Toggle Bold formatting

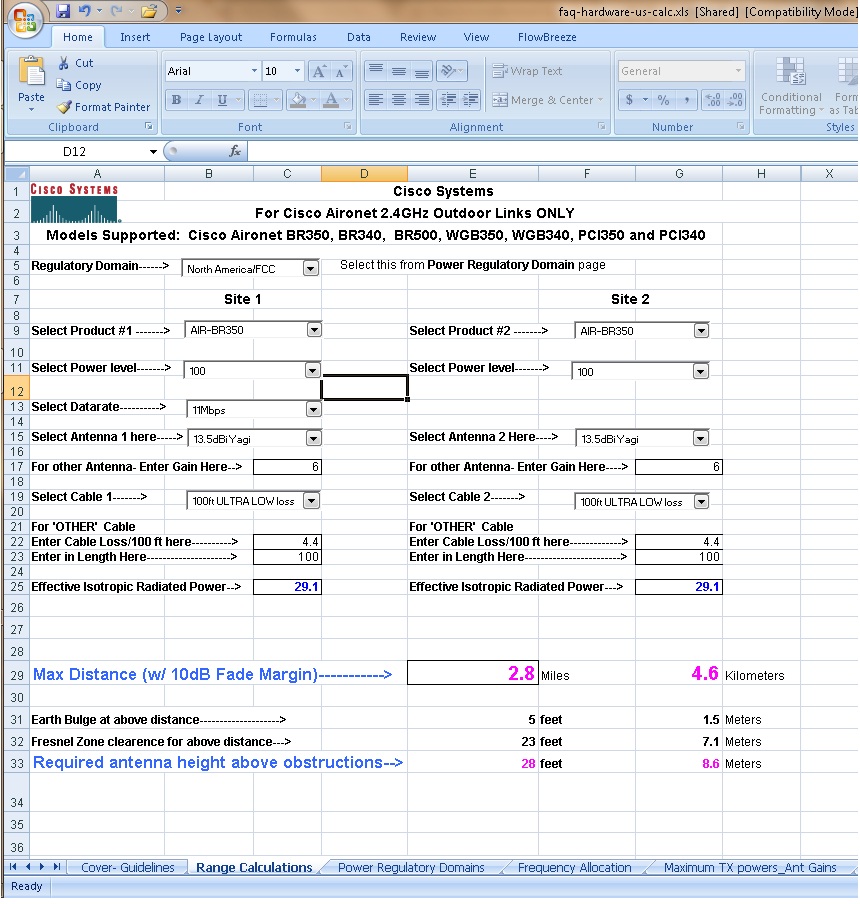[x=176, y=100]
